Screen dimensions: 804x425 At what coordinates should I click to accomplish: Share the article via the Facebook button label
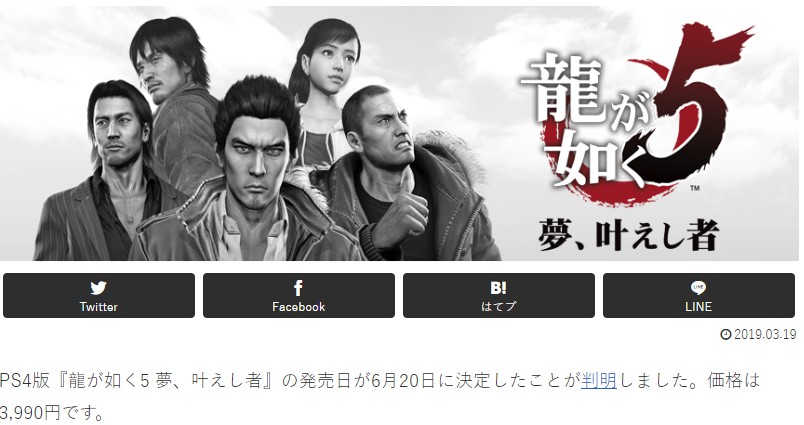[x=298, y=307]
